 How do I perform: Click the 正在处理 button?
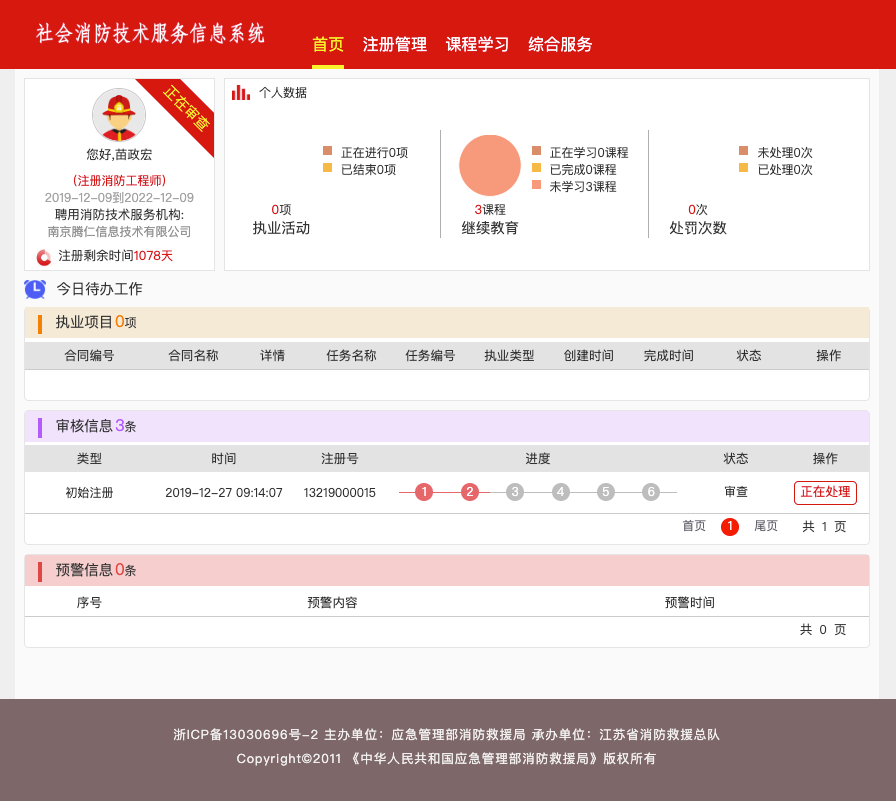coord(825,492)
